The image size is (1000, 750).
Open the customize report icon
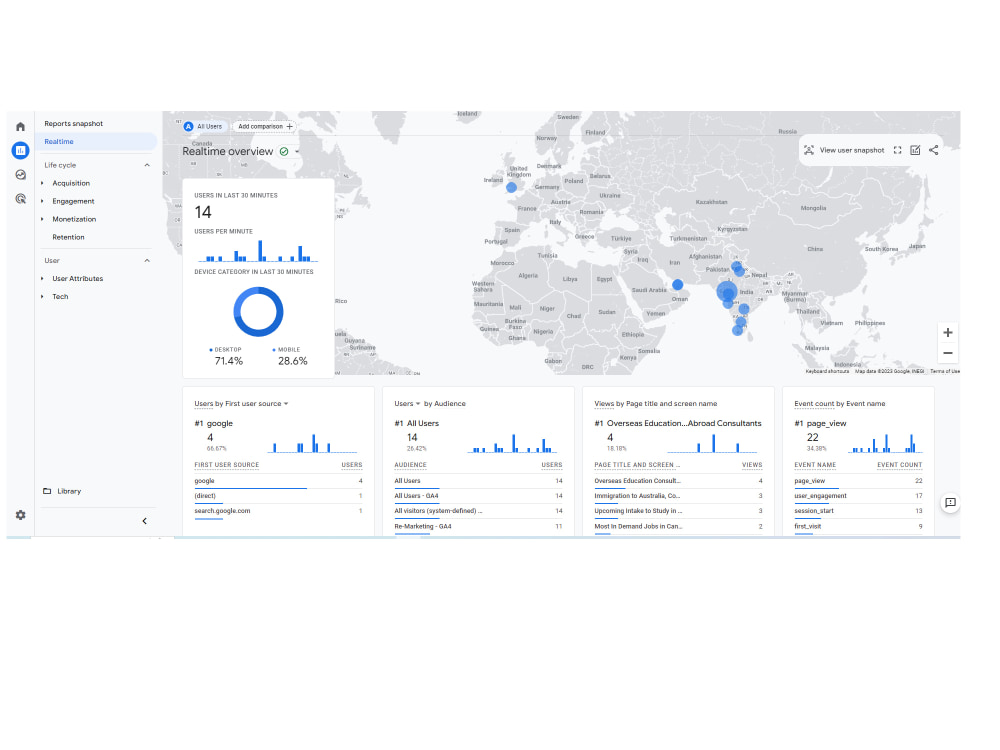(x=915, y=150)
